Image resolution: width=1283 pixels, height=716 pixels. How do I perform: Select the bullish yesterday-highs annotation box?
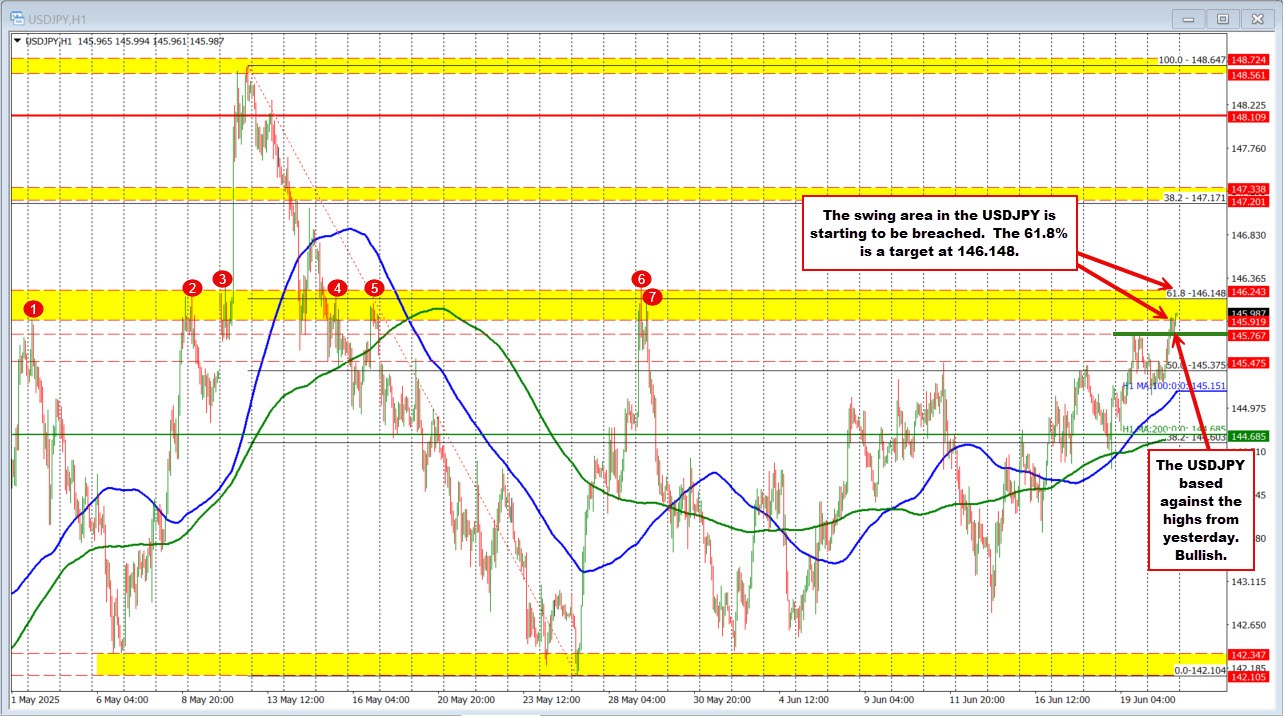pos(1200,510)
